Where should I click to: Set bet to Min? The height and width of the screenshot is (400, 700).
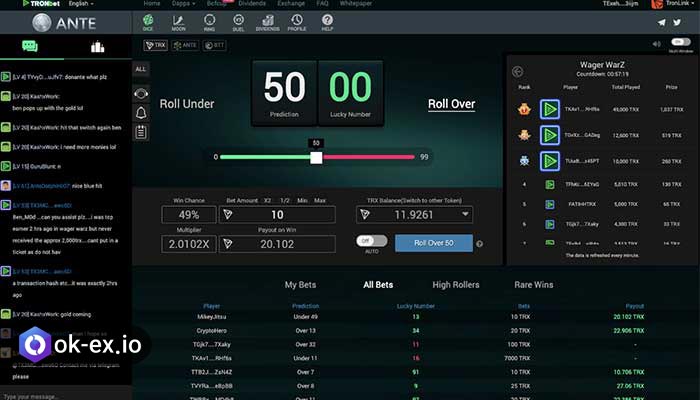[x=302, y=200]
